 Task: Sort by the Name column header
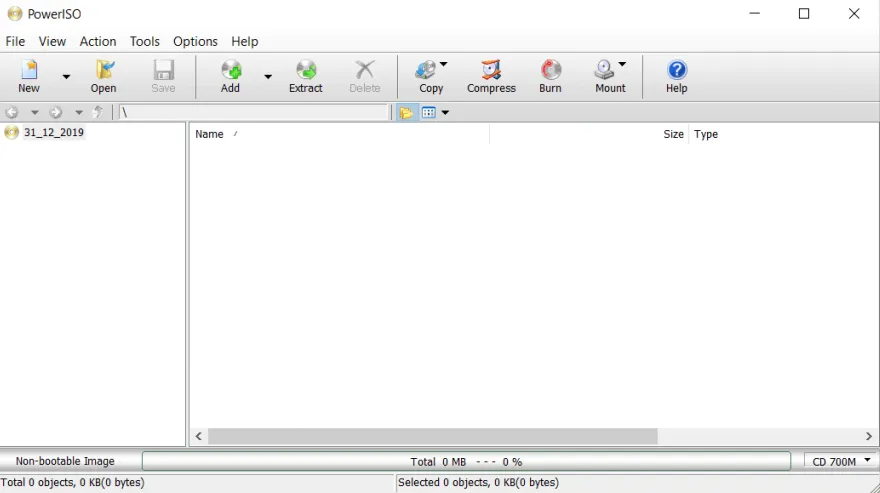click(340, 134)
